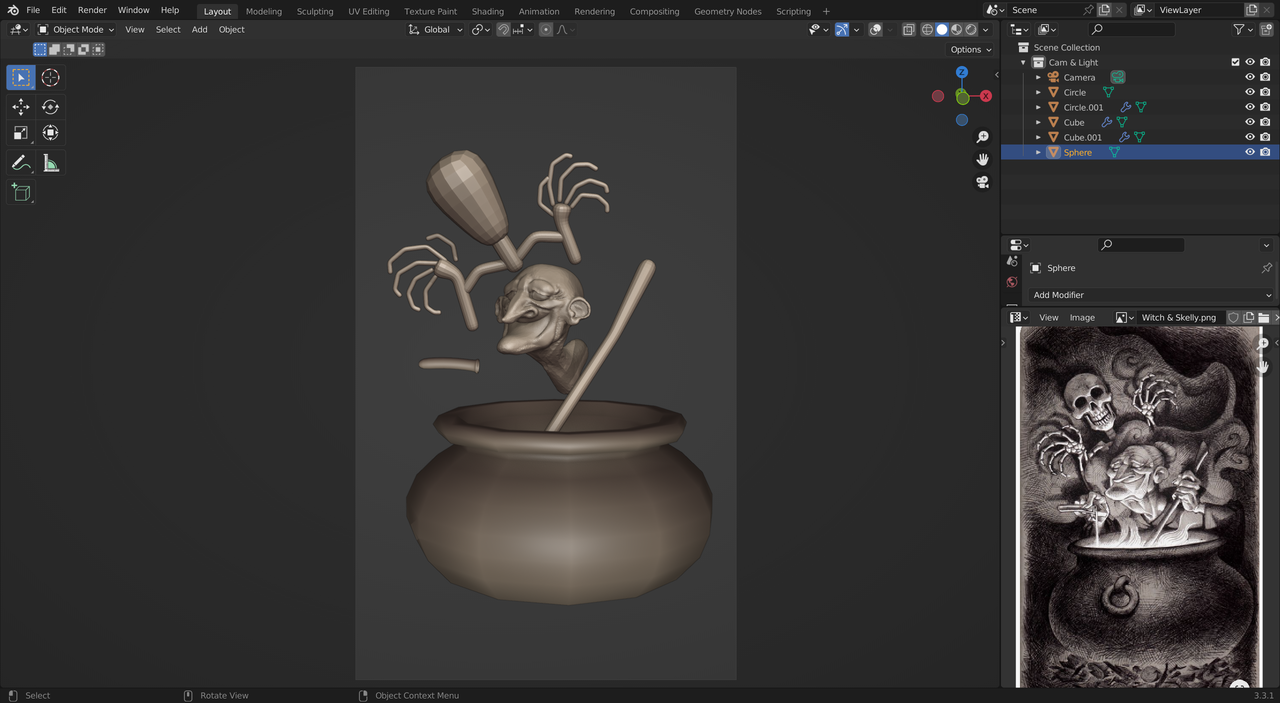Select the Scale tool in the toolbar

(20, 132)
